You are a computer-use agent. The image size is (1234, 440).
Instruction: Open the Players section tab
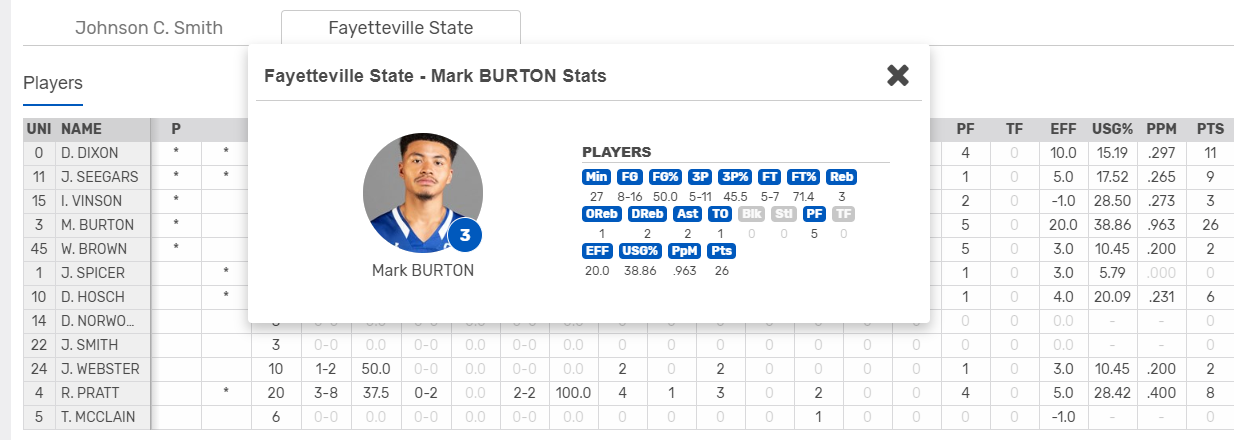pyautogui.click(x=53, y=83)
